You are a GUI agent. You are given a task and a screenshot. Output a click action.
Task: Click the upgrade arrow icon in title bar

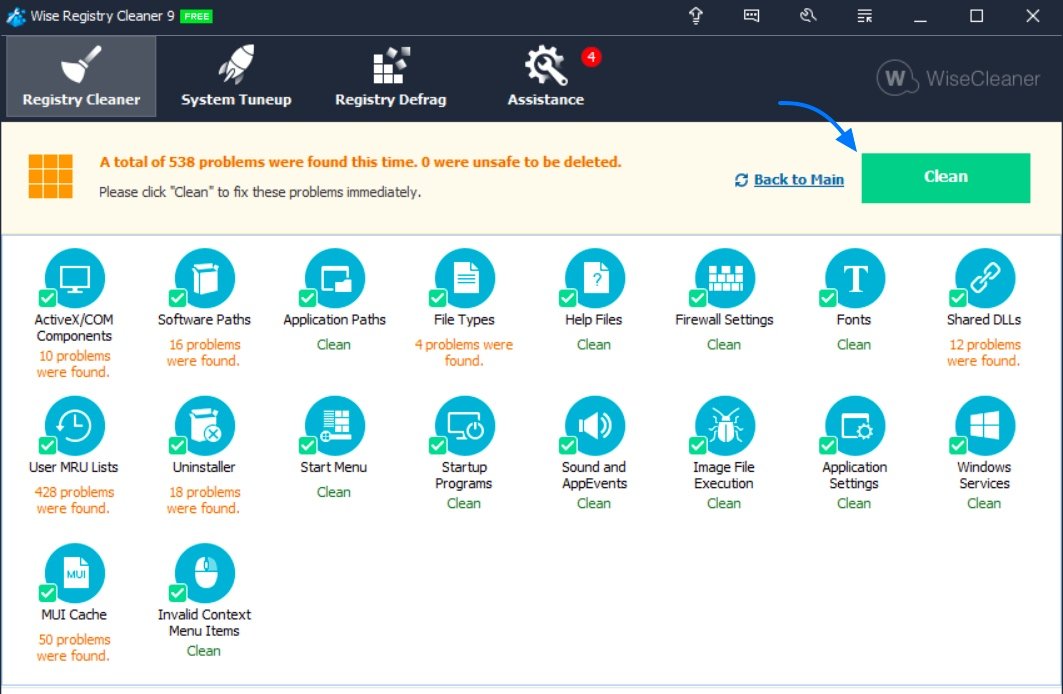coord(696,16)
